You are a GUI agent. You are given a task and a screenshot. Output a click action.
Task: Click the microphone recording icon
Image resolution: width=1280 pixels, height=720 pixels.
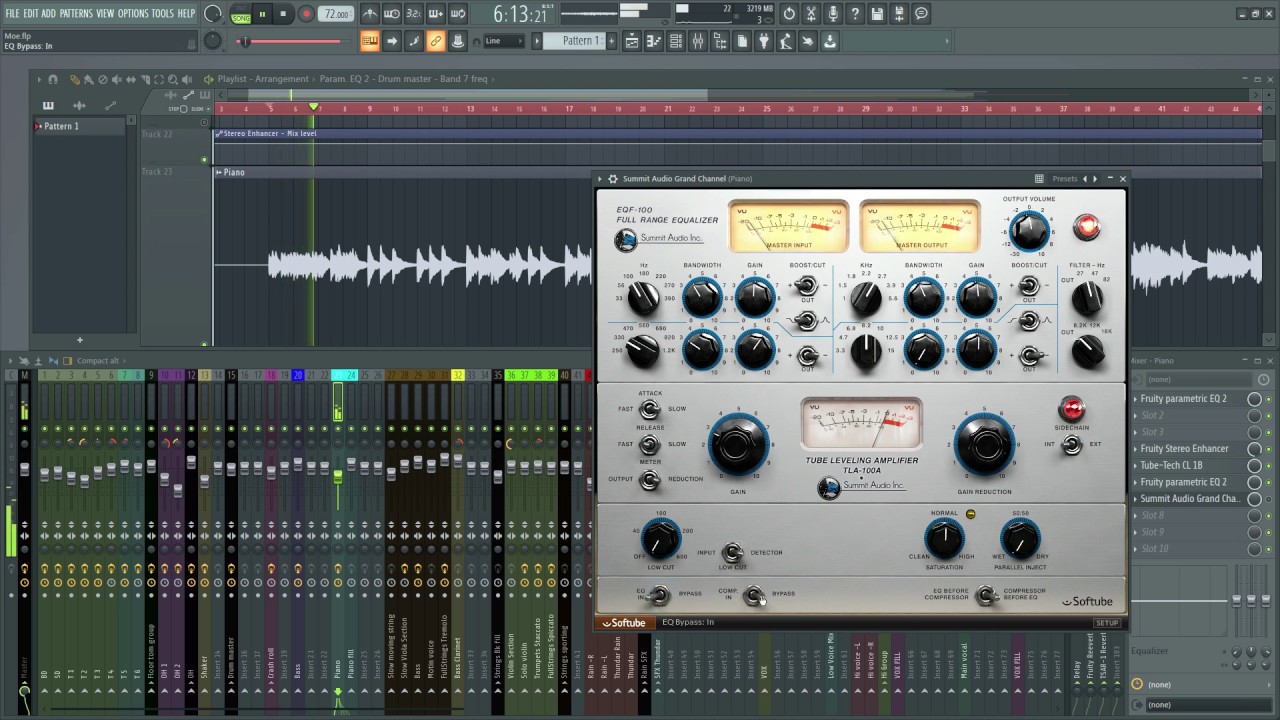(x=833, y=14)
